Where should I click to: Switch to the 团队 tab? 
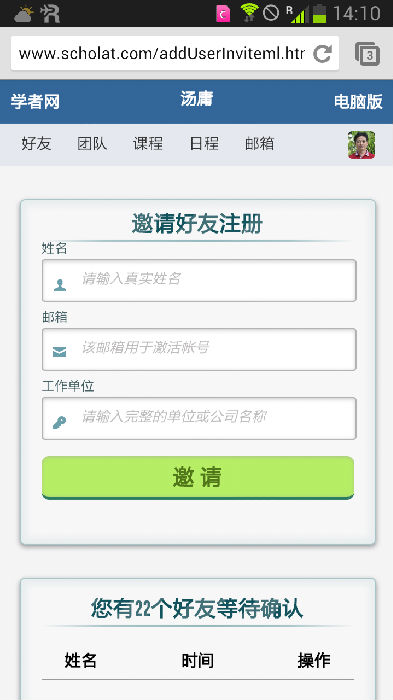(92, 144)
